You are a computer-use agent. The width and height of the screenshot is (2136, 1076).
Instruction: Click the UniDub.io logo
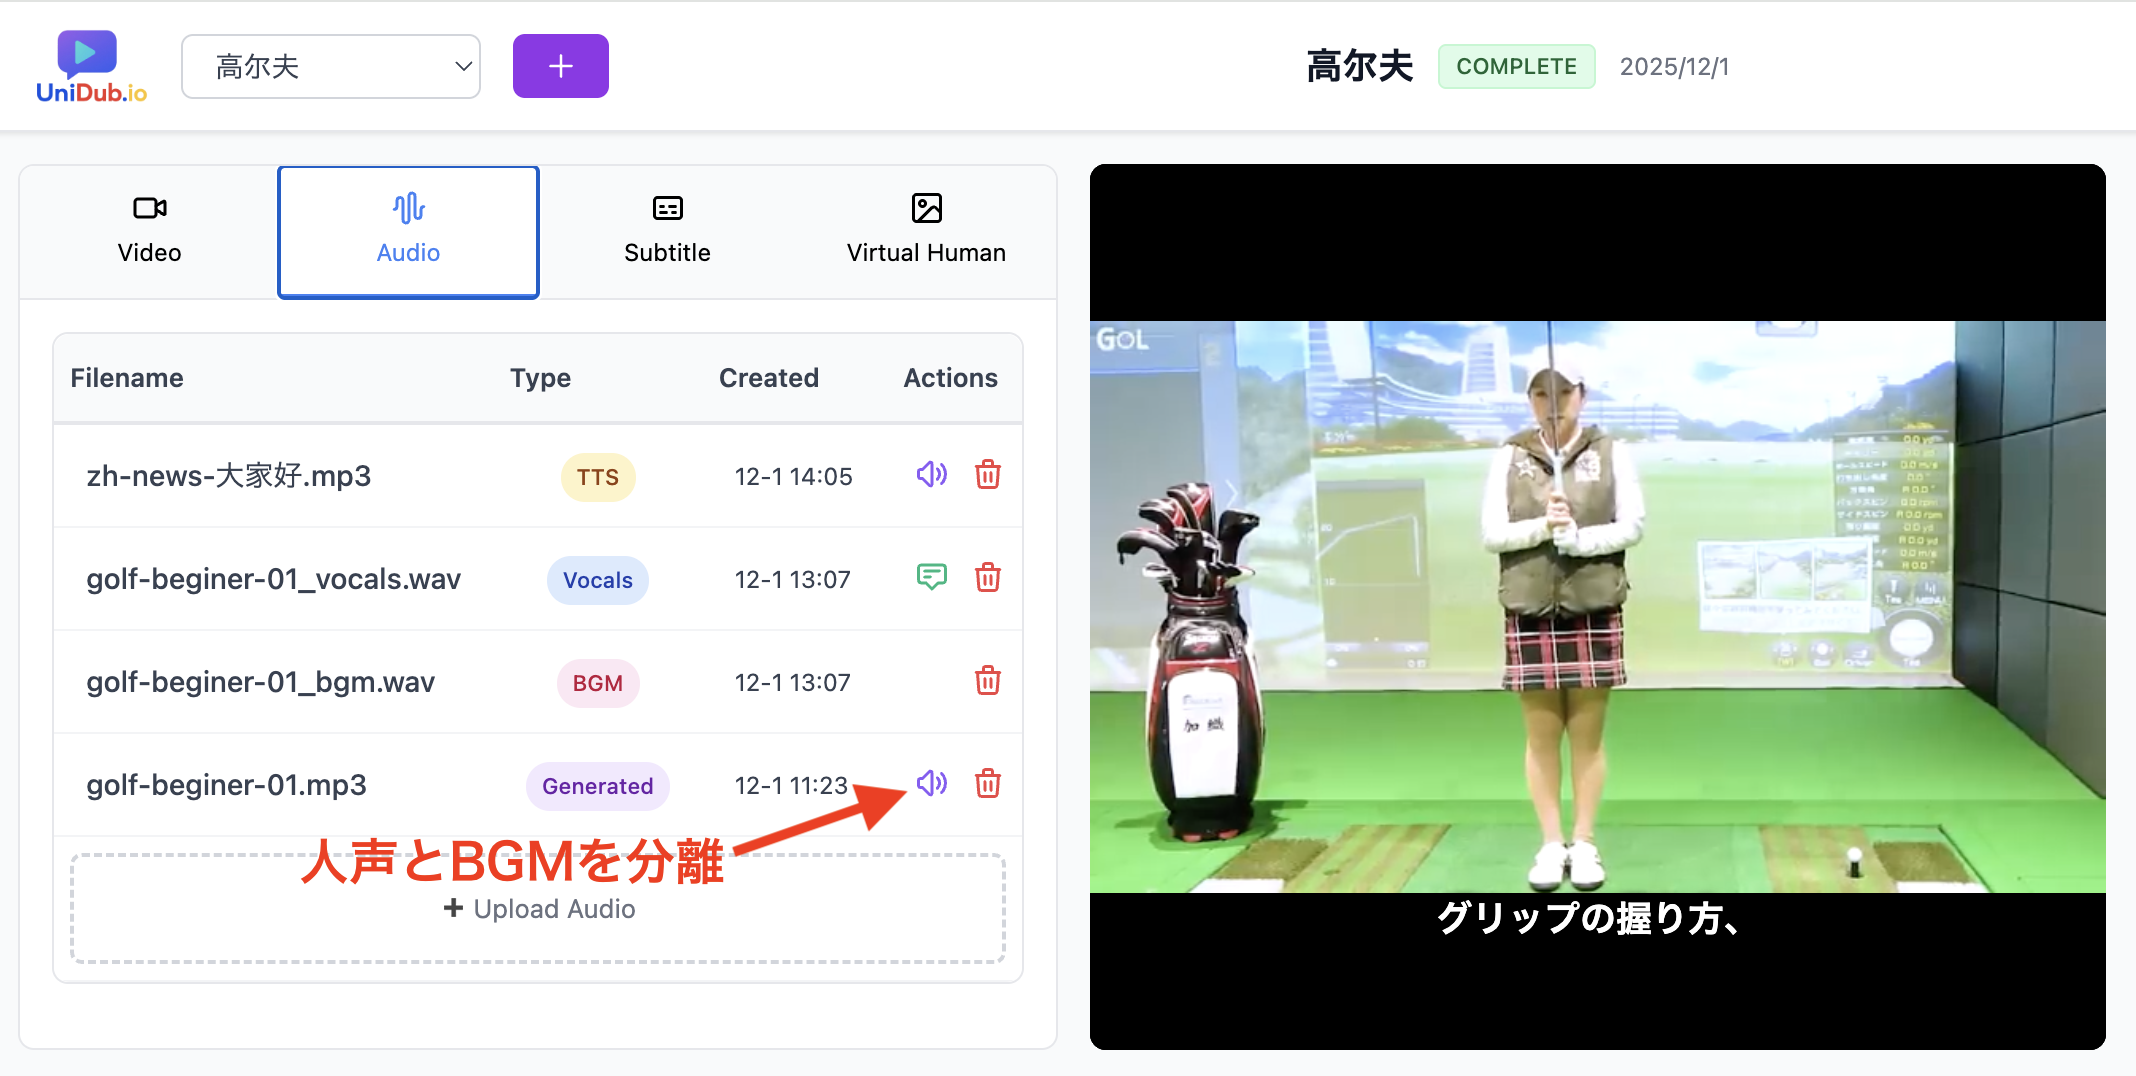[88, 64]
